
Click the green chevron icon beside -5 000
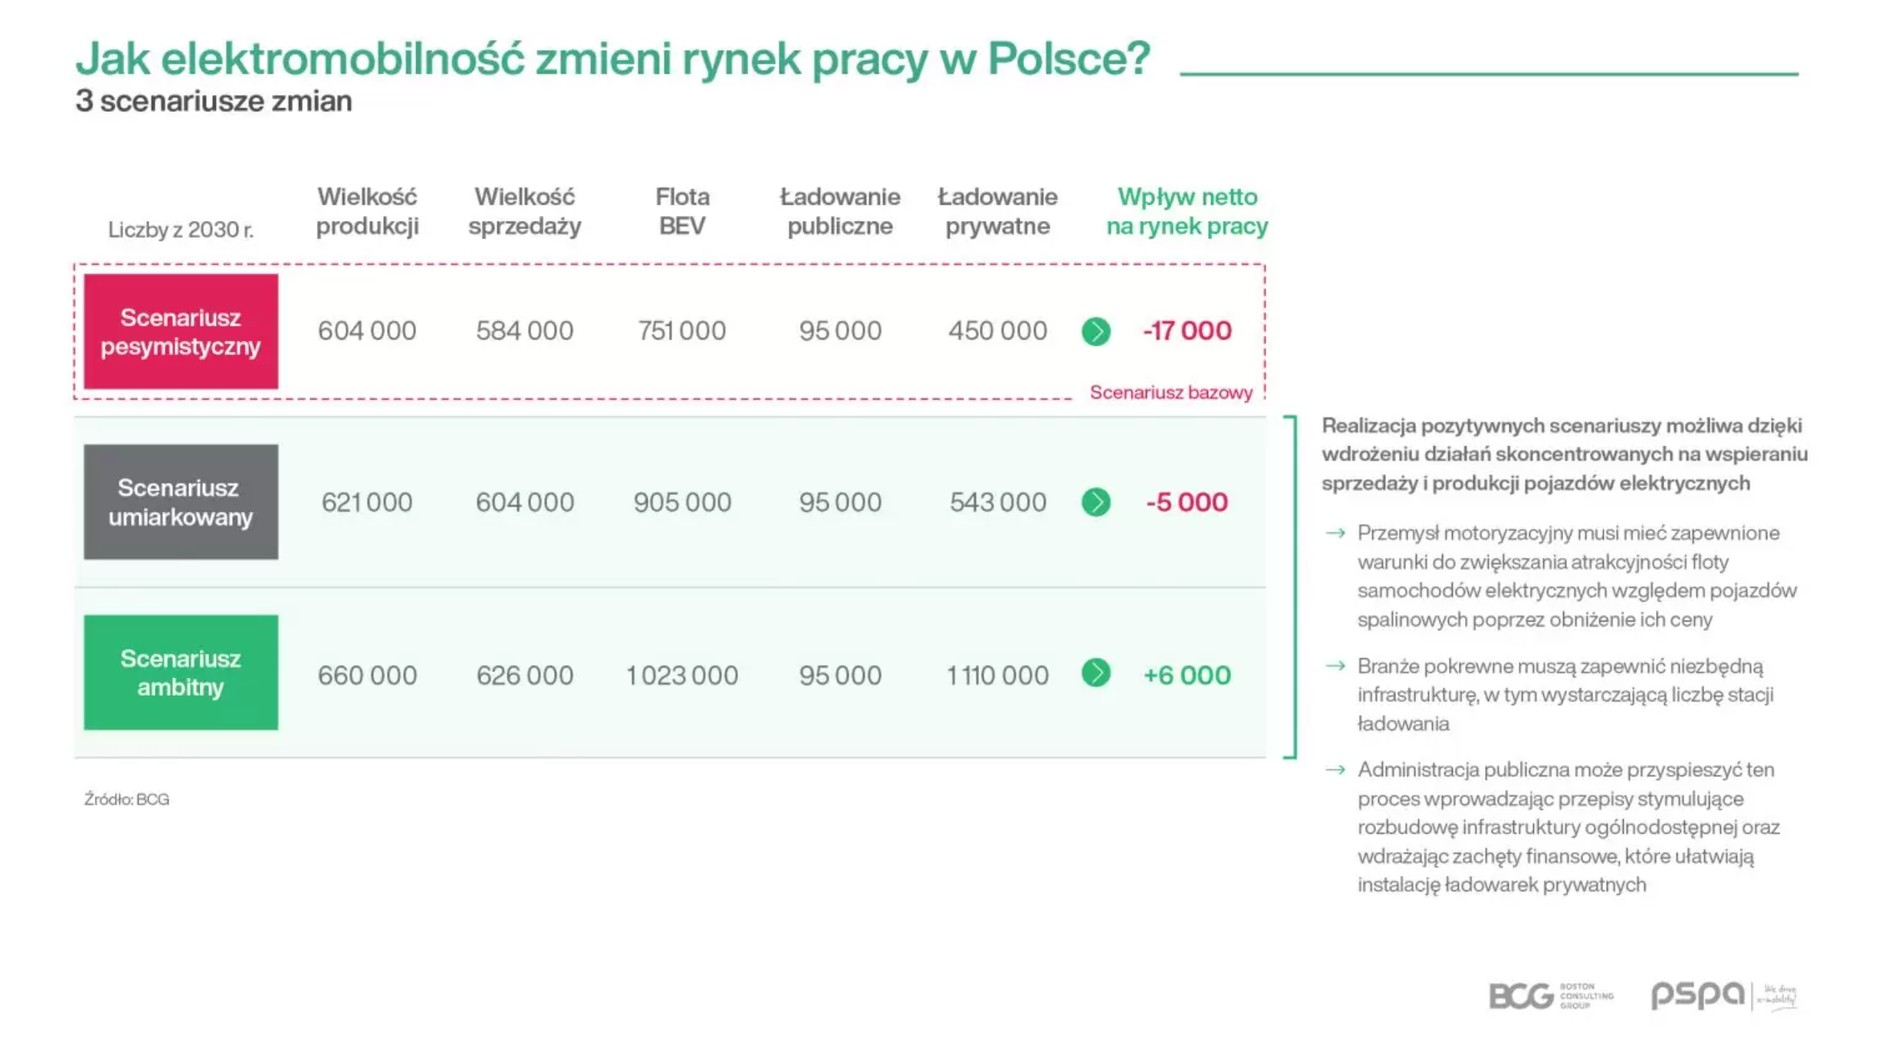pos(1095,502)
